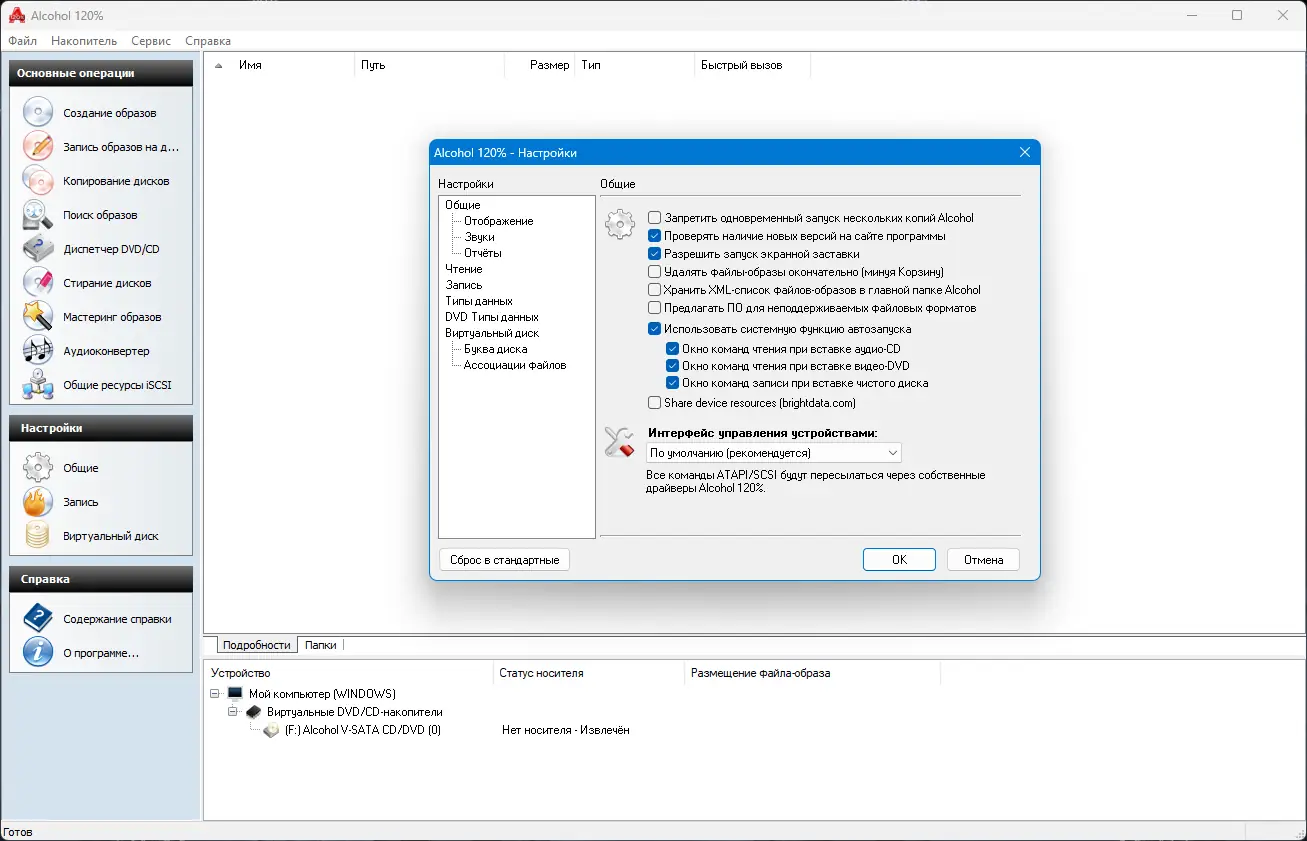Select the Стирание дисков eraser icon
The height and width of the screenshot is (841, 1307).
pyautogui.click(x=38, y=282)
